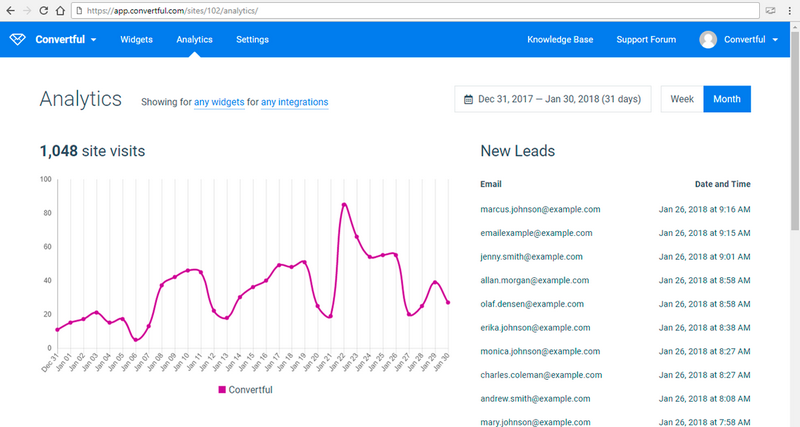Open the Settings menu
This screenshot has height=427, width=800.
pos(252,39)
